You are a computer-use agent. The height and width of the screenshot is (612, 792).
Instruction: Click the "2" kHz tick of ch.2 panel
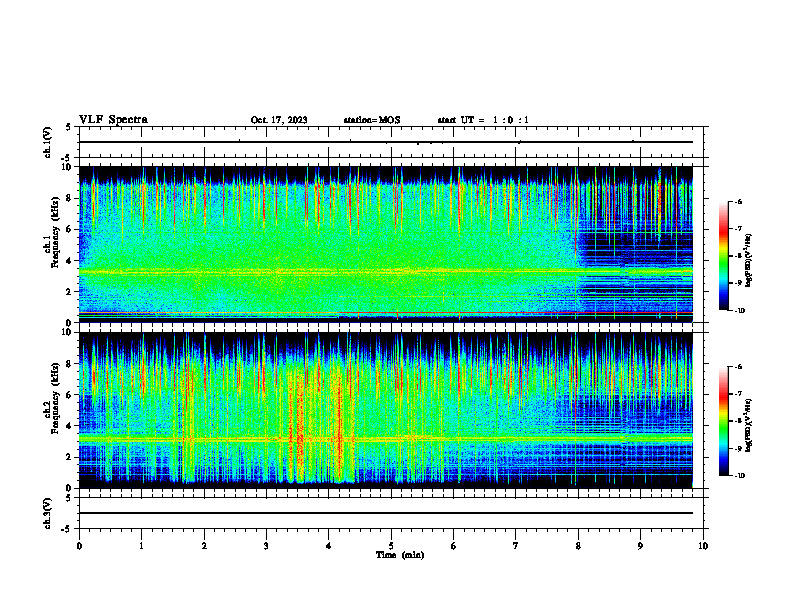[70, 457]
